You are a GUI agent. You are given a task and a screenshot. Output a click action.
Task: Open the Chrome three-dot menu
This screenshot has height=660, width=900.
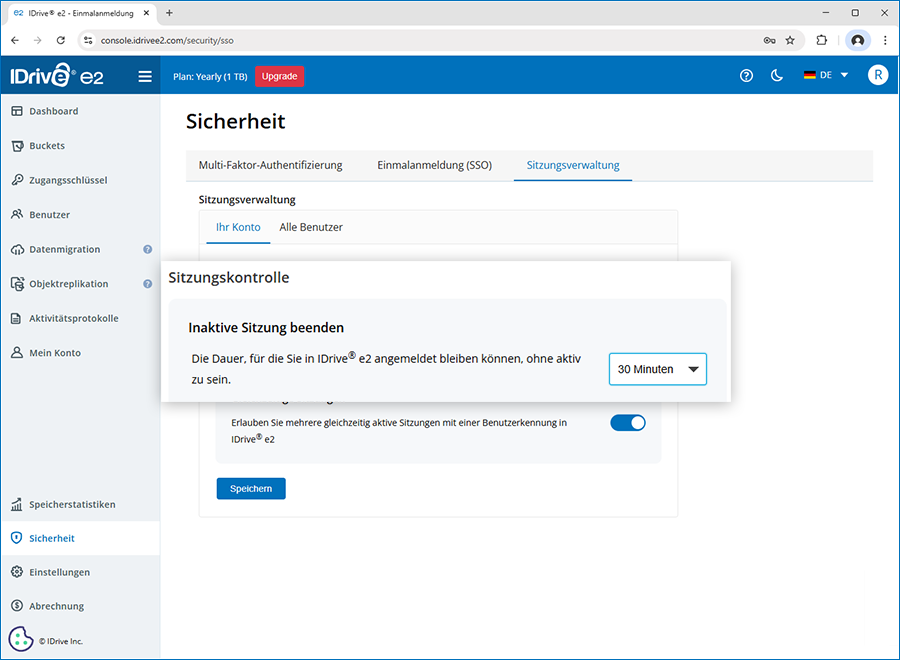(885, 40)
